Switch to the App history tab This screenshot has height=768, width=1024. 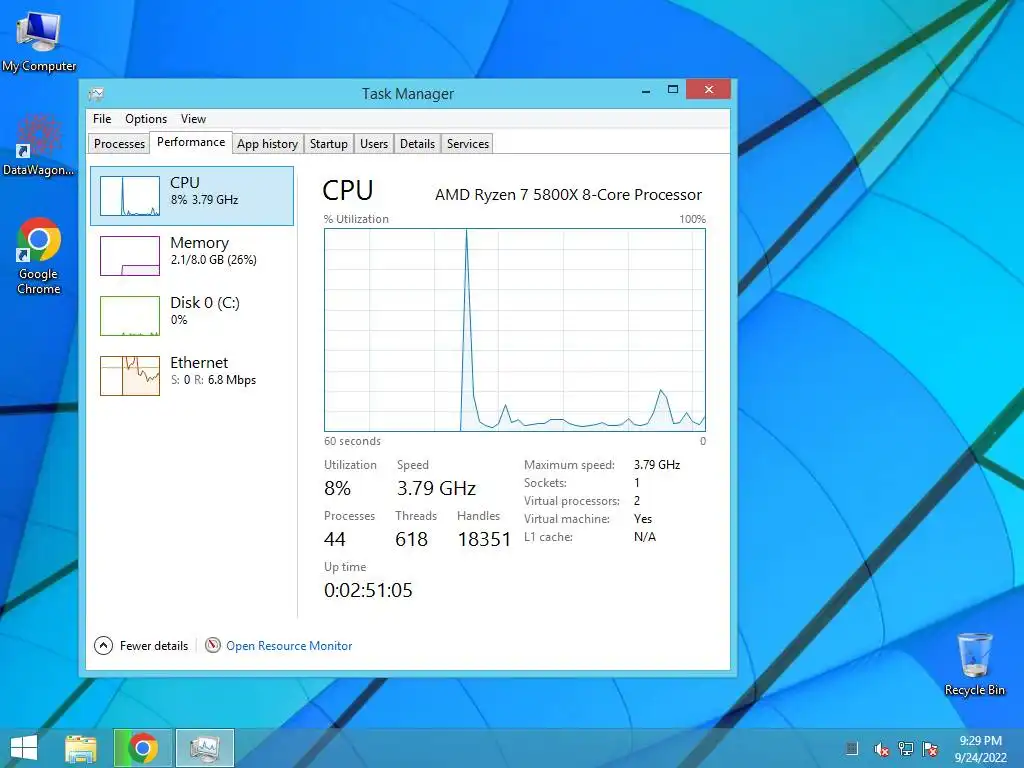click(267, 144)
